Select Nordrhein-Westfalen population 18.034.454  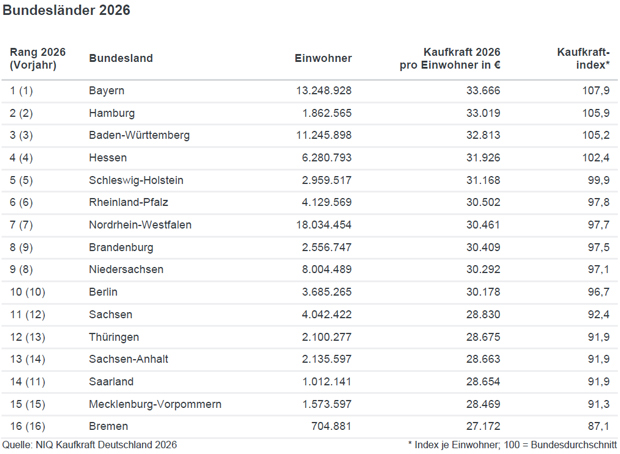[x=319, y=225]
